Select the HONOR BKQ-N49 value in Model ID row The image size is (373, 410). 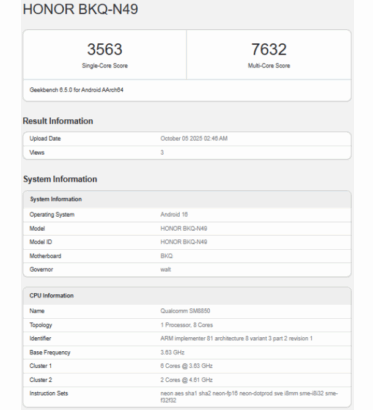(x=184, y=242)
